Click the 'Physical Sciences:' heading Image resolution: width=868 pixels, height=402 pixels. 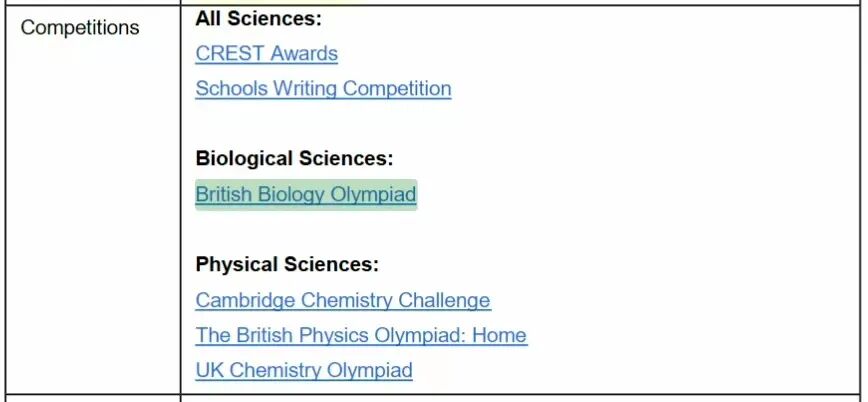tap(287, 264)
